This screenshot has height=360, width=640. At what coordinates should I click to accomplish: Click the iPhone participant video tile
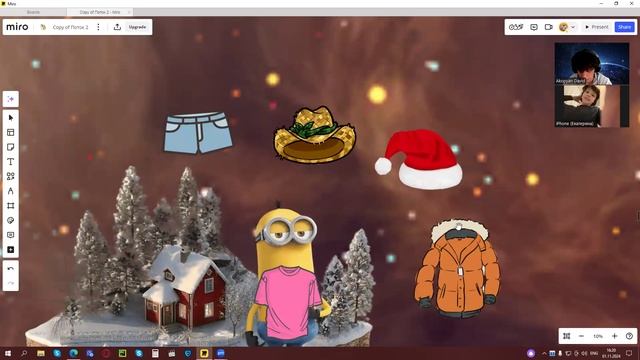coord(591,106)
